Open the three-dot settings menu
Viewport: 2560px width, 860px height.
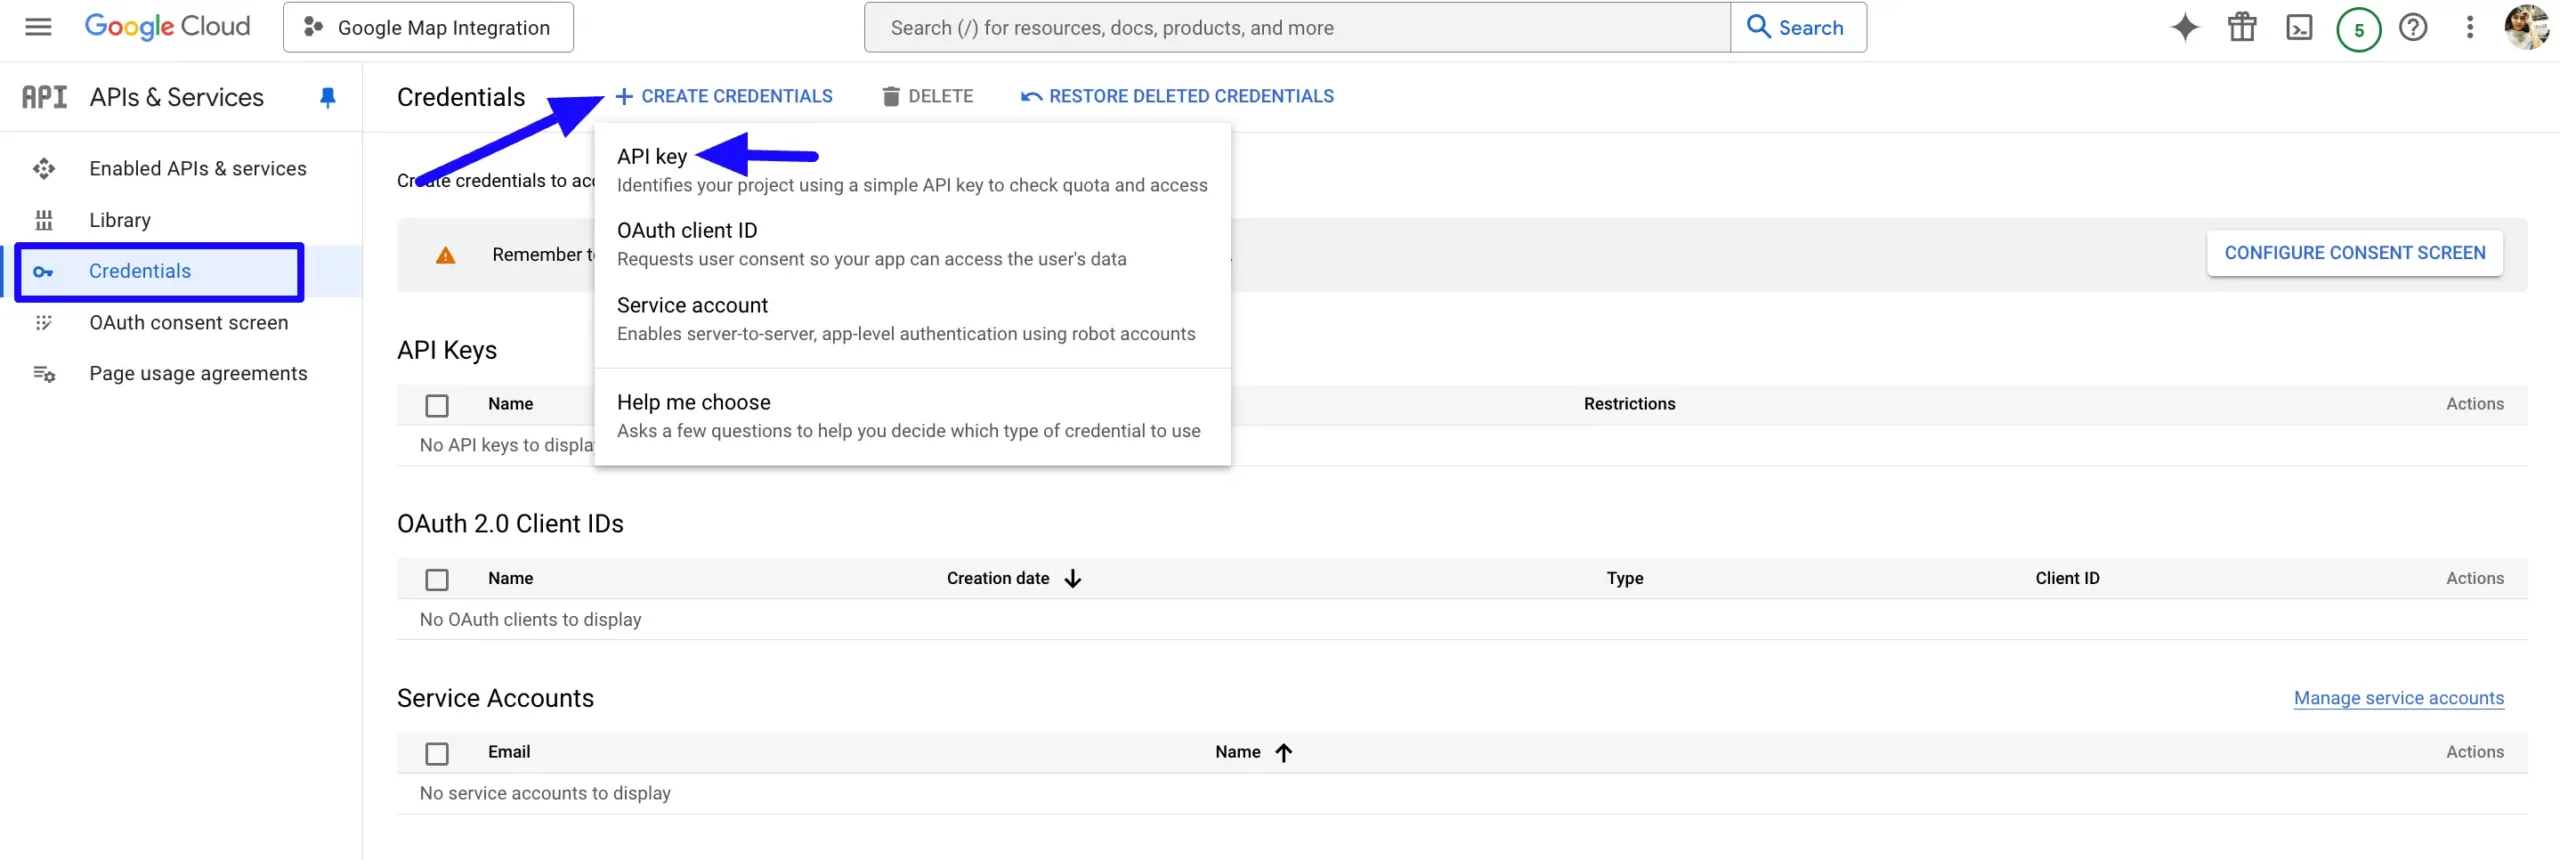pos(2469,27)
